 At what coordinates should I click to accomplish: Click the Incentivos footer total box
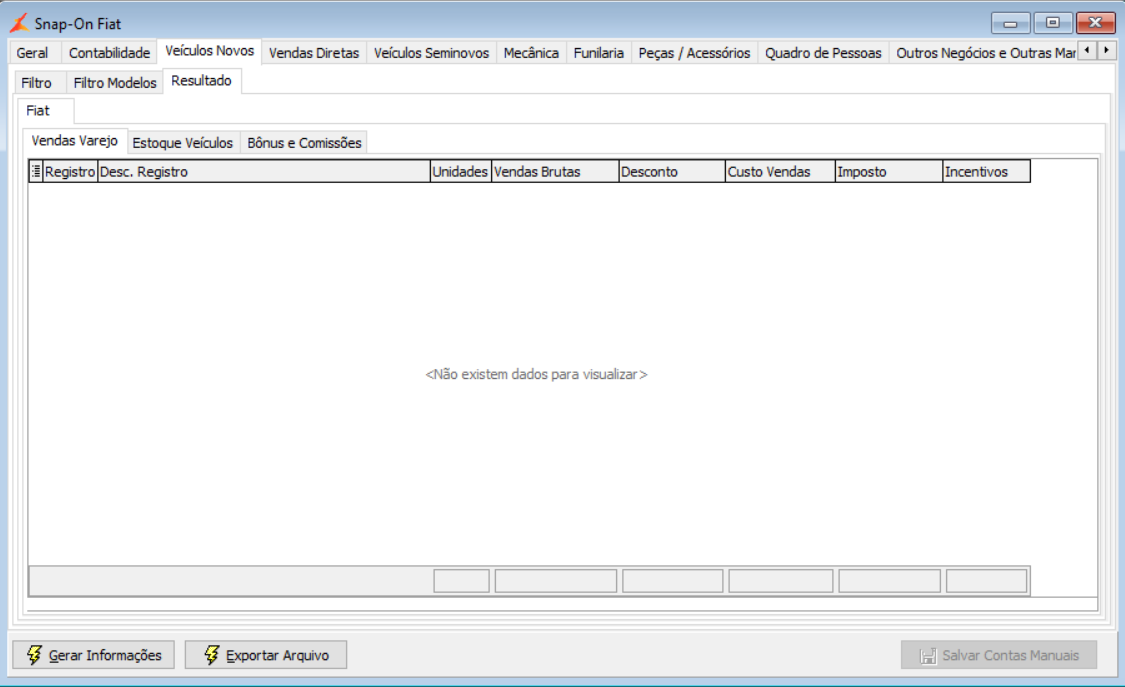[x=987, y=581]
